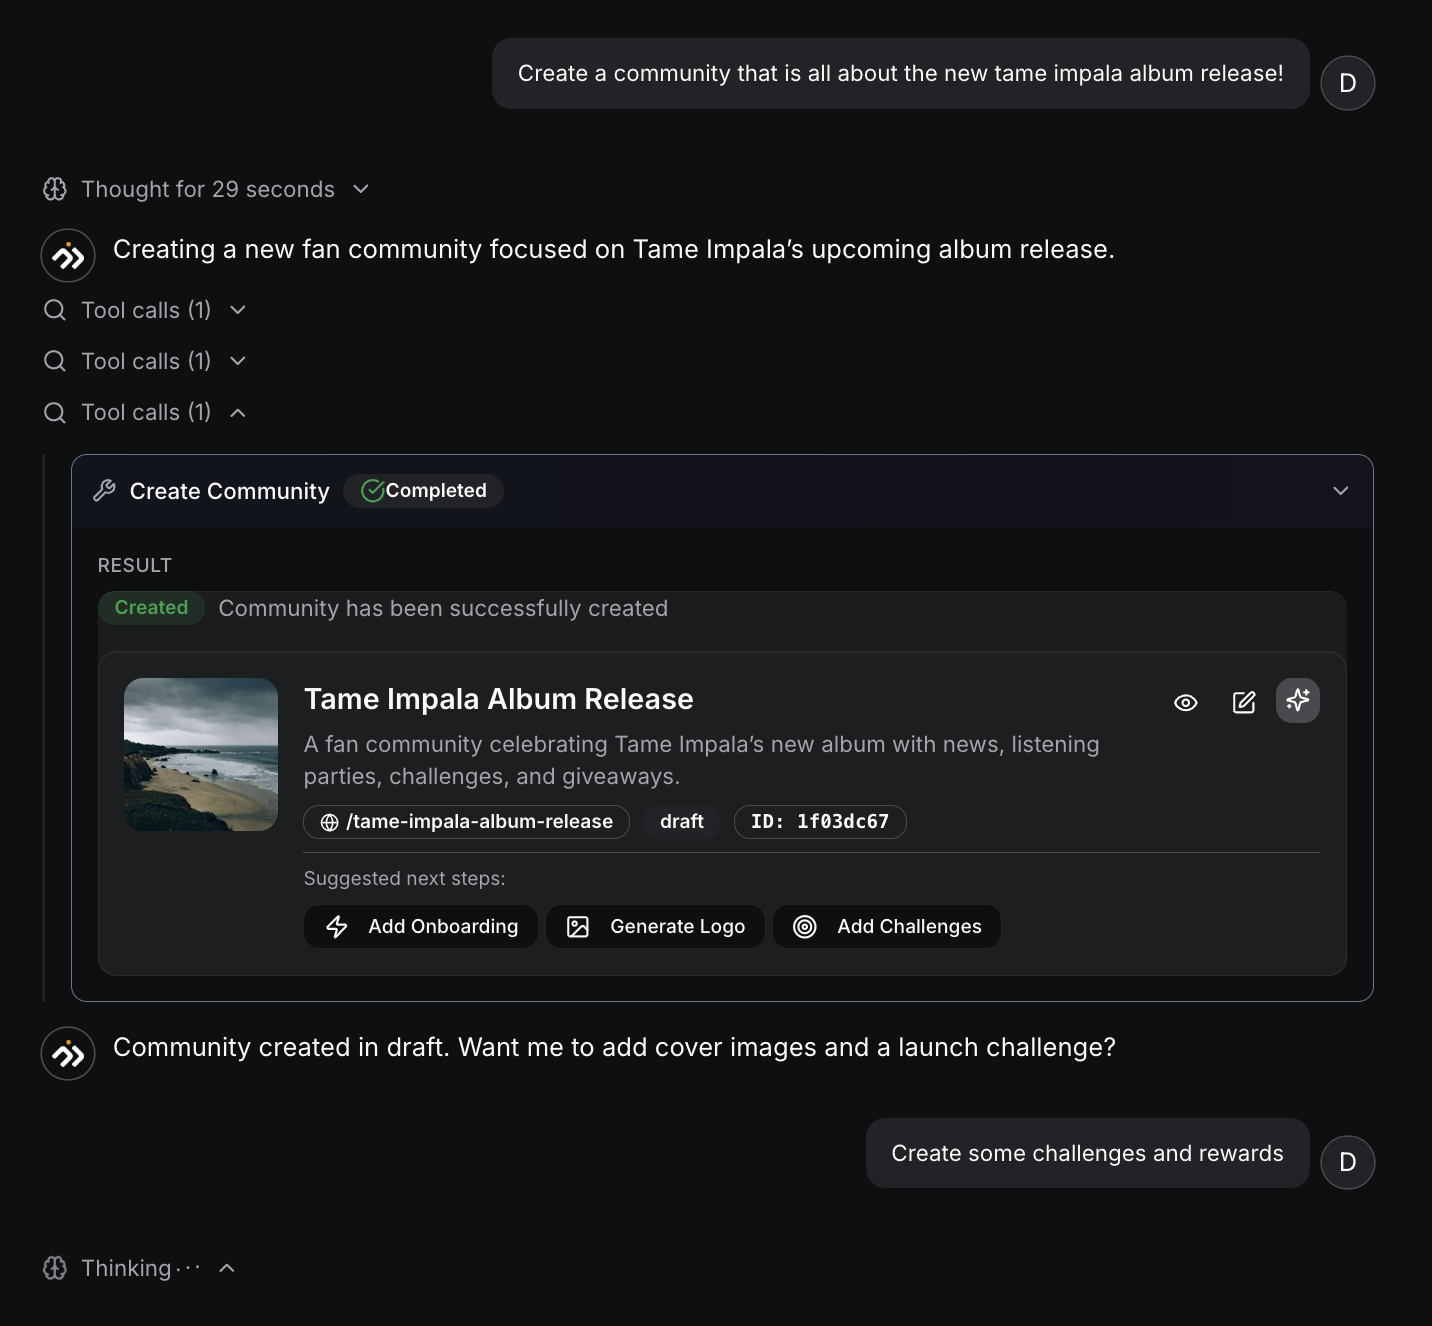The height and width of the screenshot is (1326, 1432).
Task: Click the wrench icon next to Create Community
Action: (x=105, y=491)
